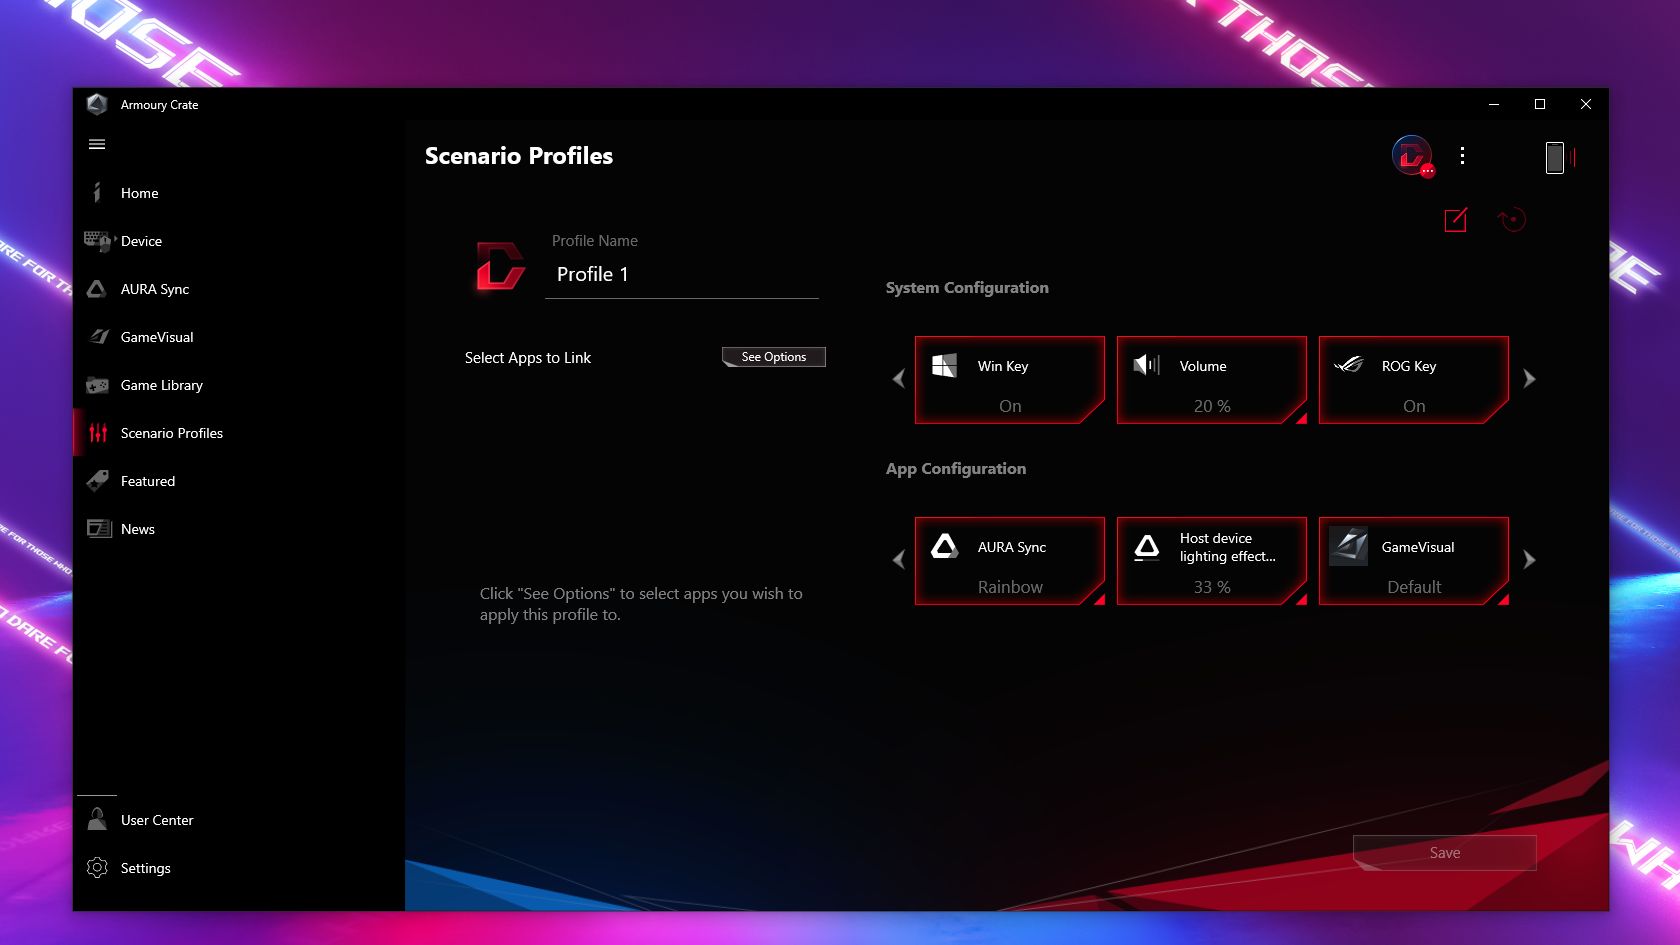Viewport: 1680px width, 945px height.
Task: Close the Armoury Crate window
Action: [1586, 104]
